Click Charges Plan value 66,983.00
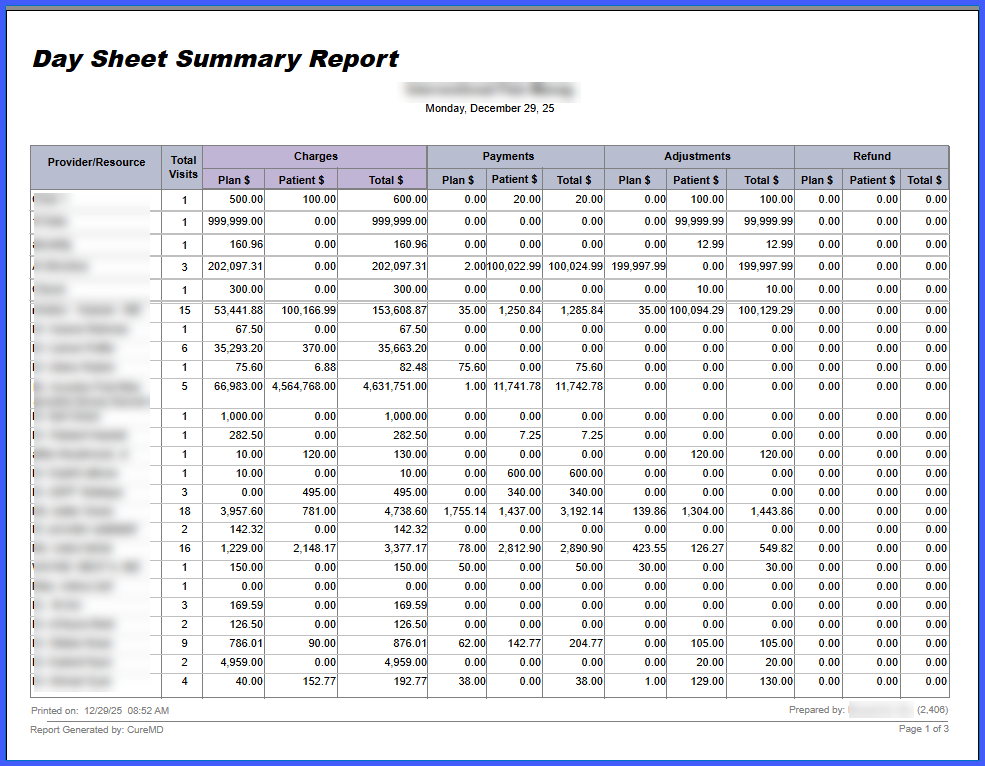Screen dimensions: 985x766 point(238,386)
